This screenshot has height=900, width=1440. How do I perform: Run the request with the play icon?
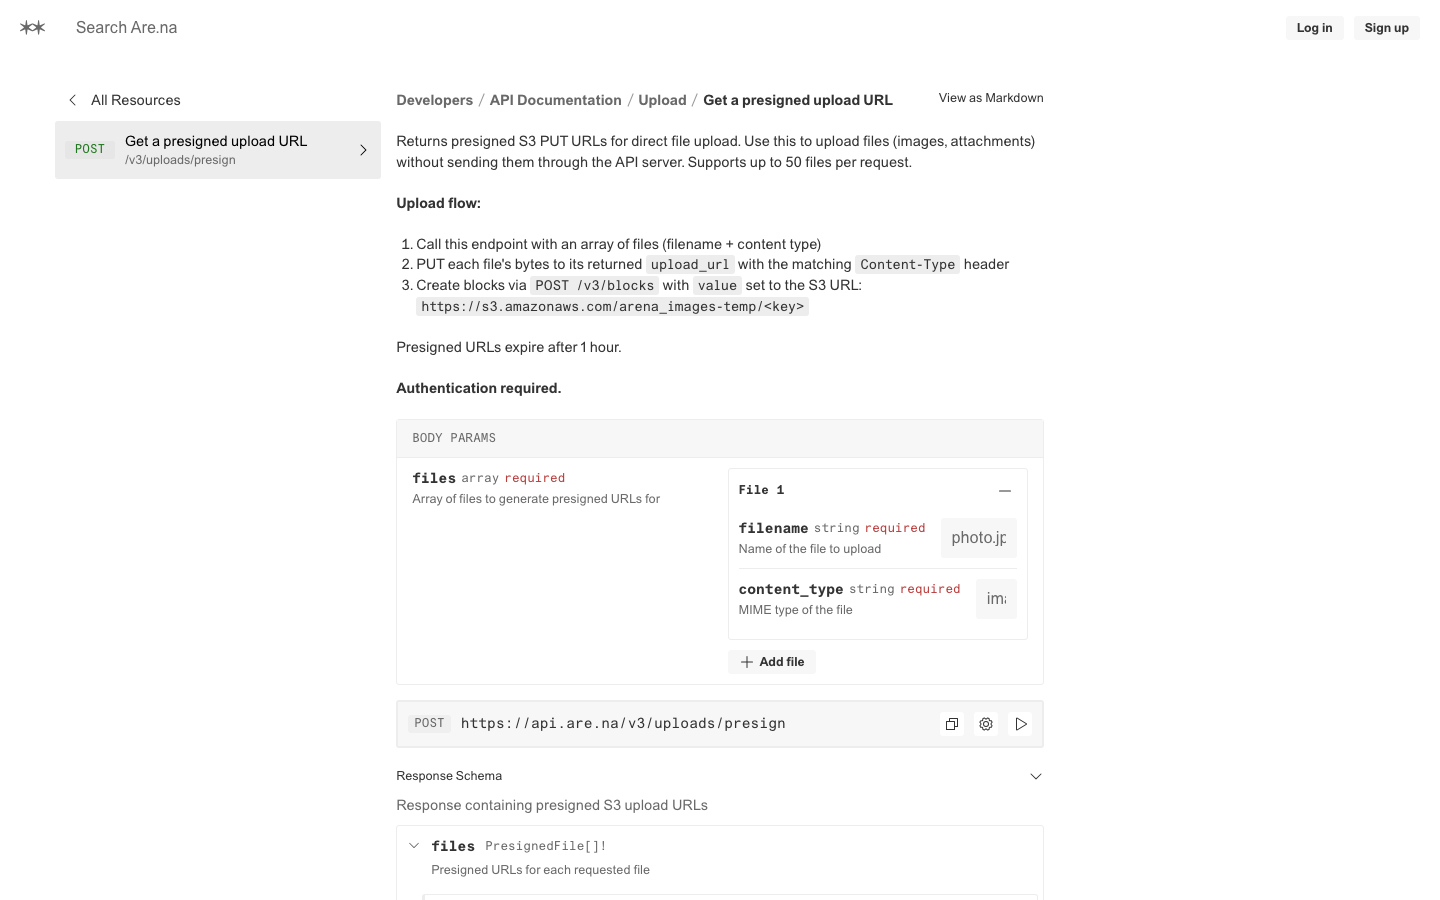tap(1021, 724)
